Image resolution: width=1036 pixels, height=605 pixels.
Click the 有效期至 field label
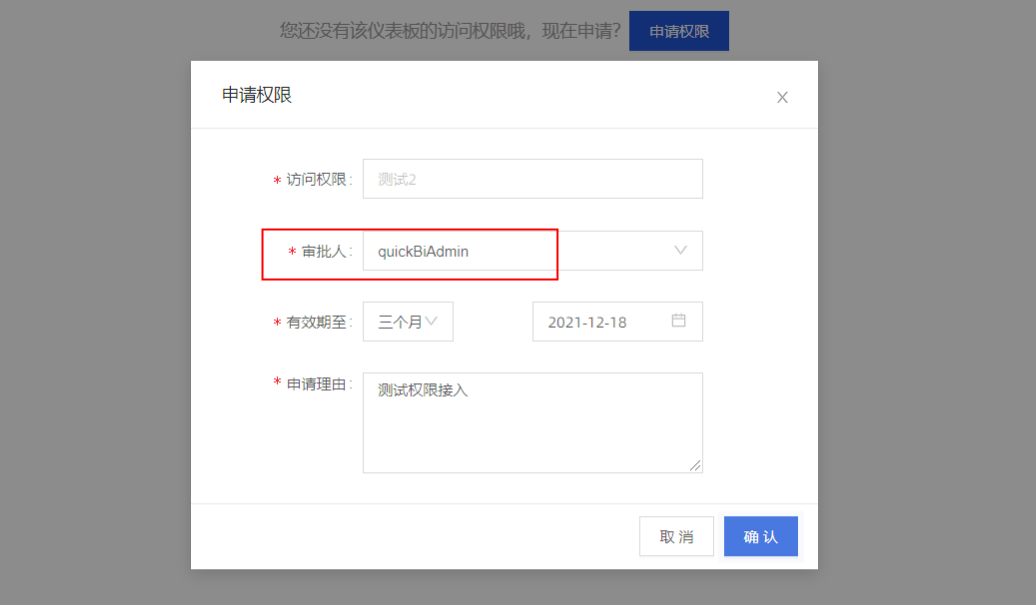[316, 323]
